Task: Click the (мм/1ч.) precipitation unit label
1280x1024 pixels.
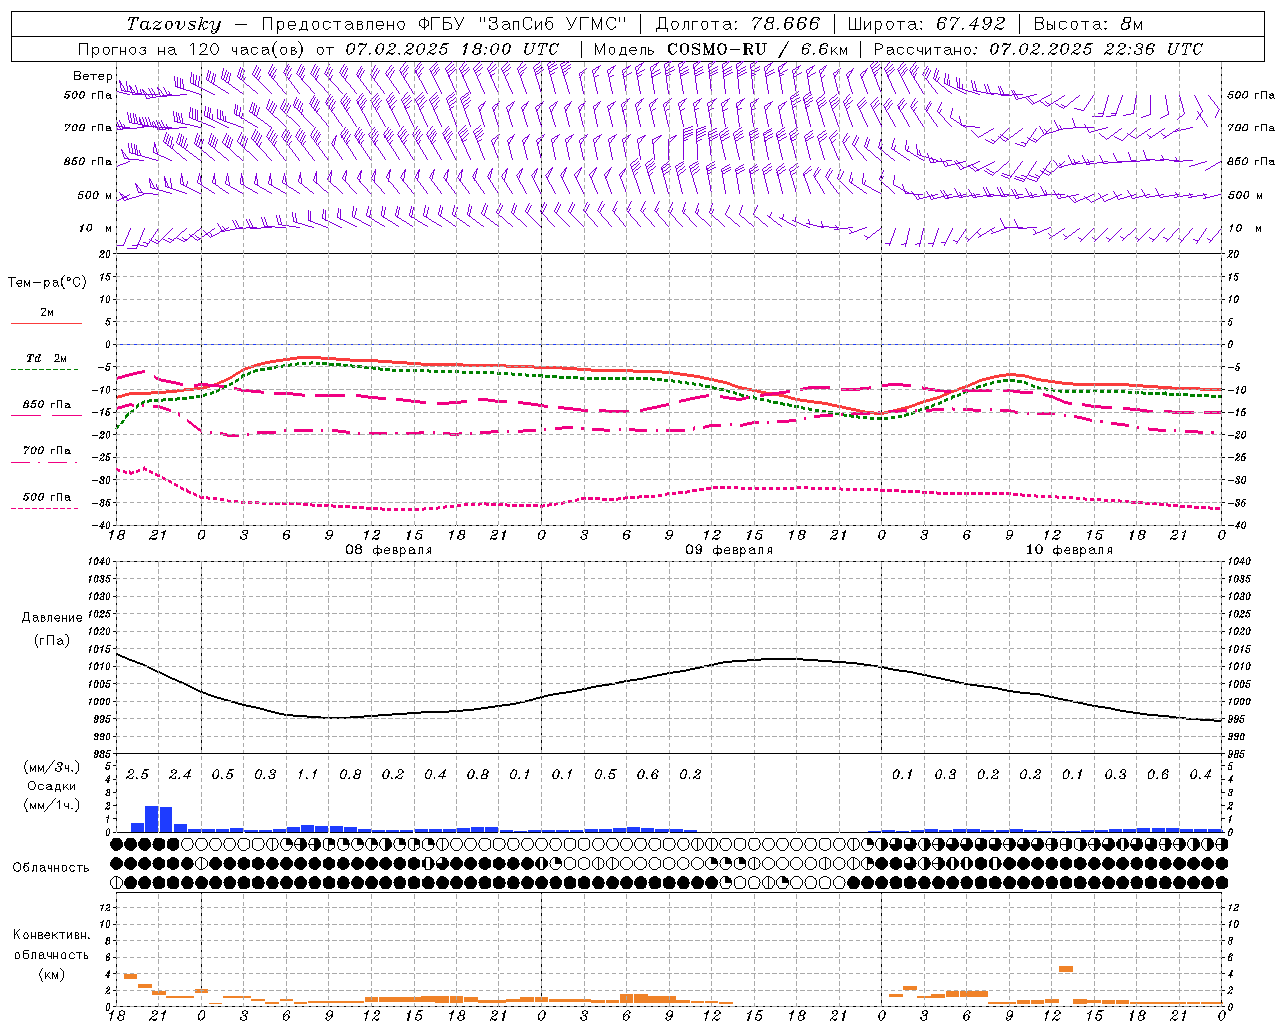Action: click(51, 805)
